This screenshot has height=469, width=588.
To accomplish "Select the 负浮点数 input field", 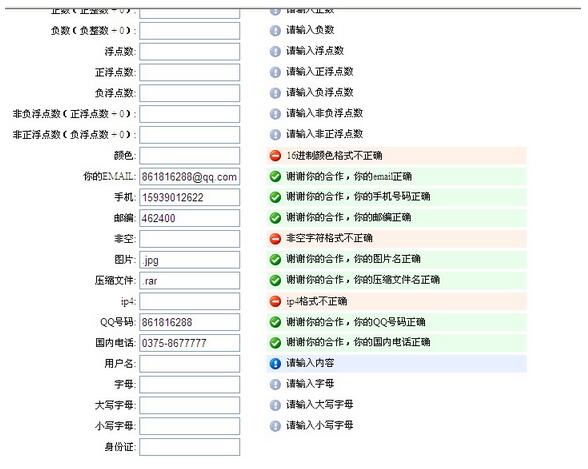I will pyautogui.click(x=189, y=93).
